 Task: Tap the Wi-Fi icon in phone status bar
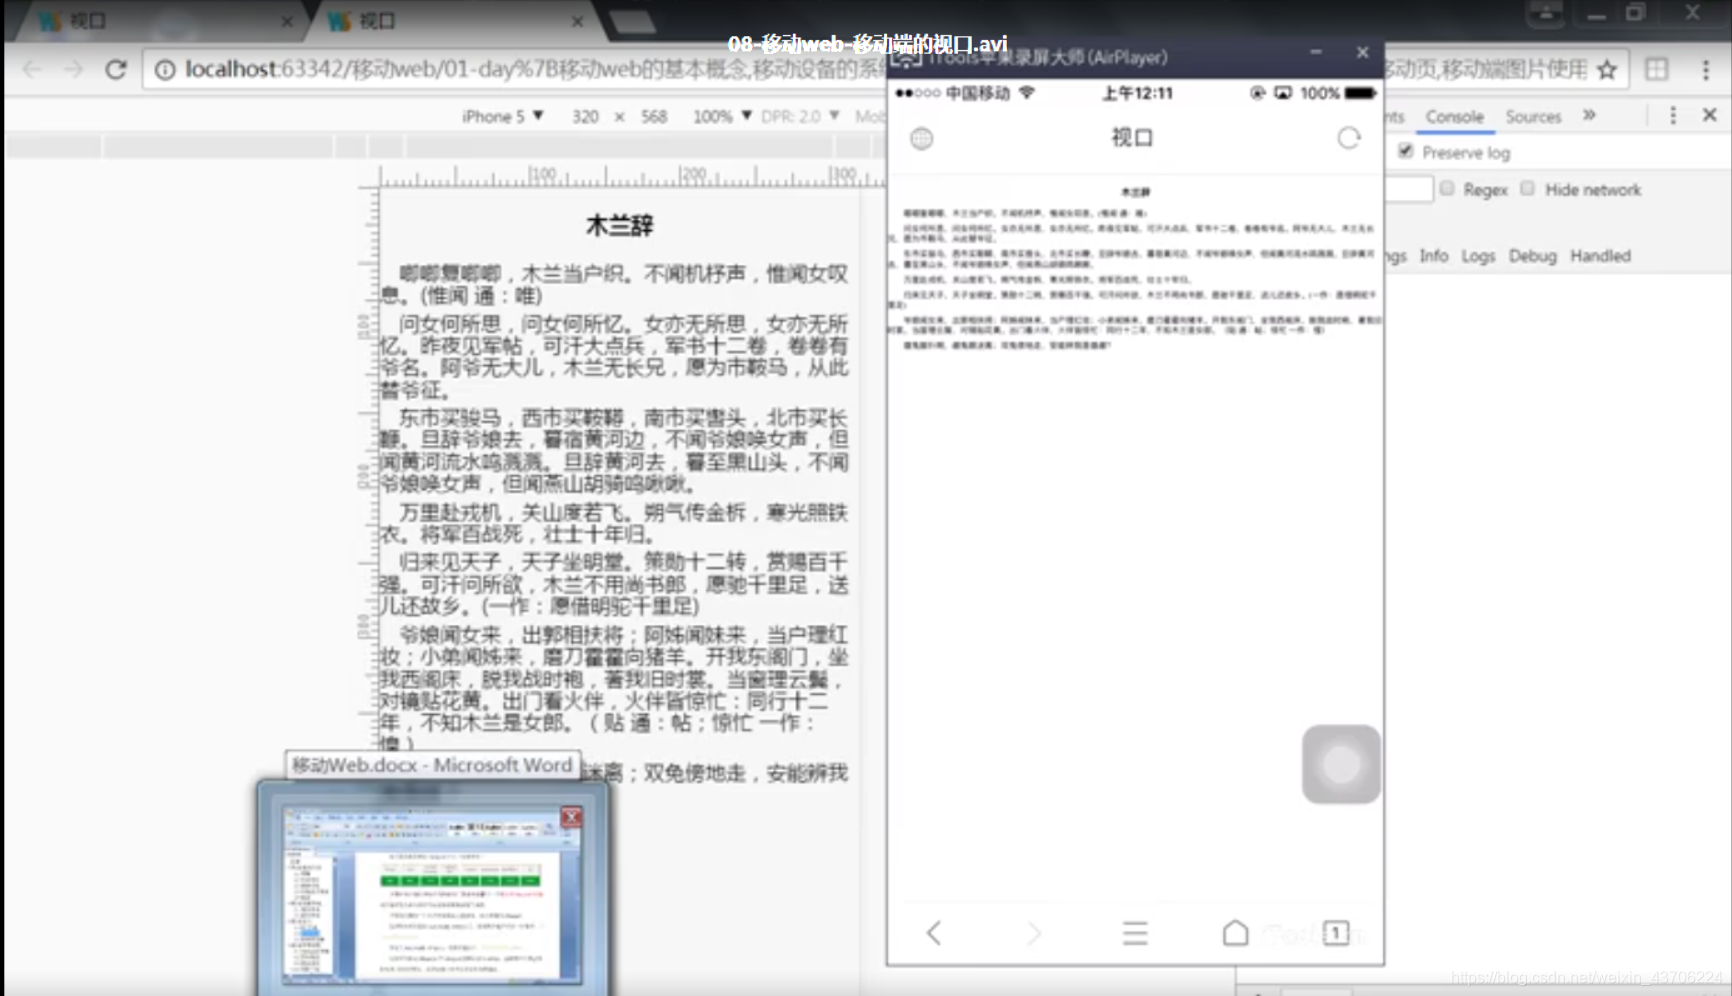[1027, 92]
